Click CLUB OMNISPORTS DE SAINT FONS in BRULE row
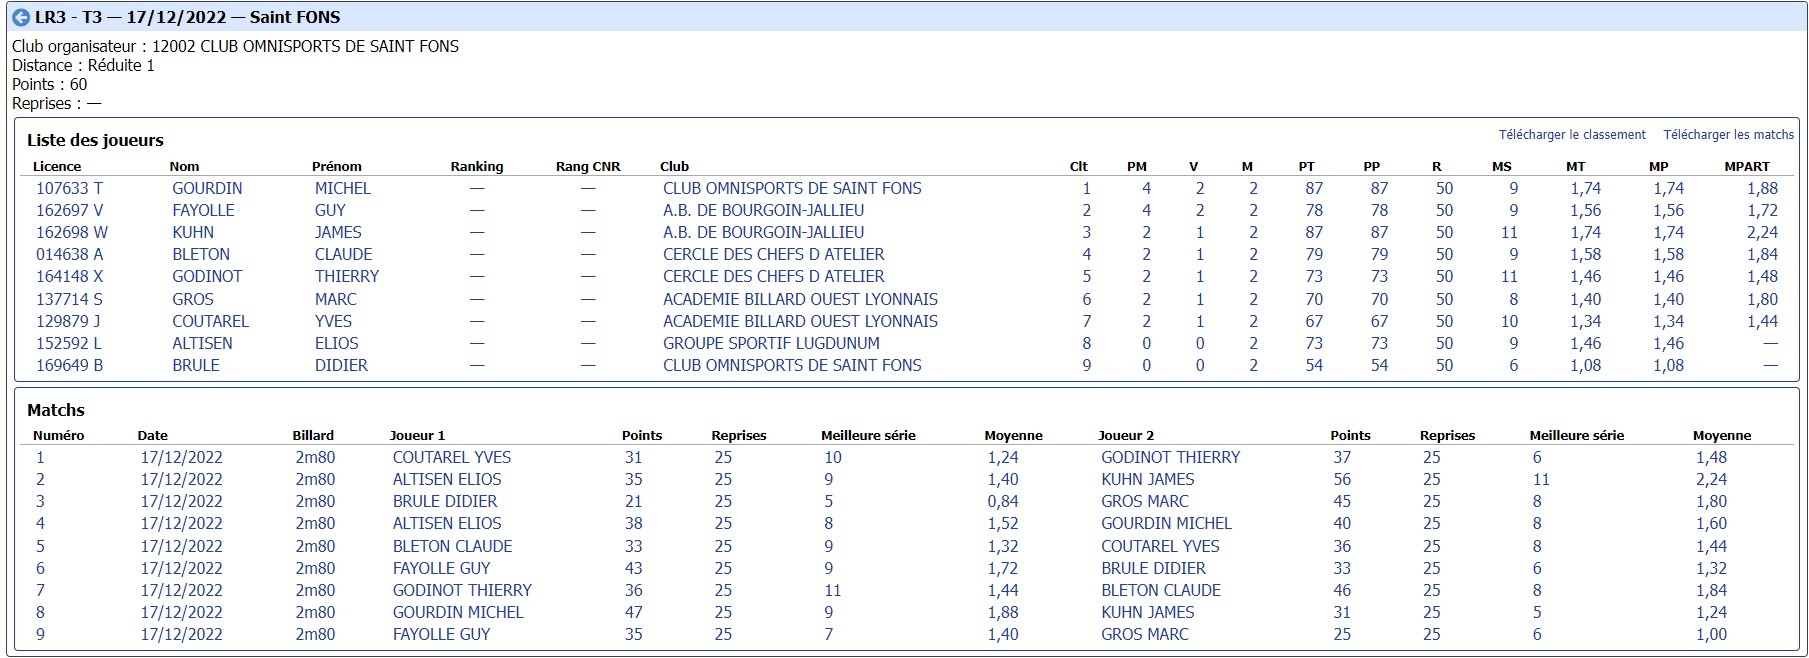Image resolution: width=1809 pixels, height=658 pixels. [792, 365]
